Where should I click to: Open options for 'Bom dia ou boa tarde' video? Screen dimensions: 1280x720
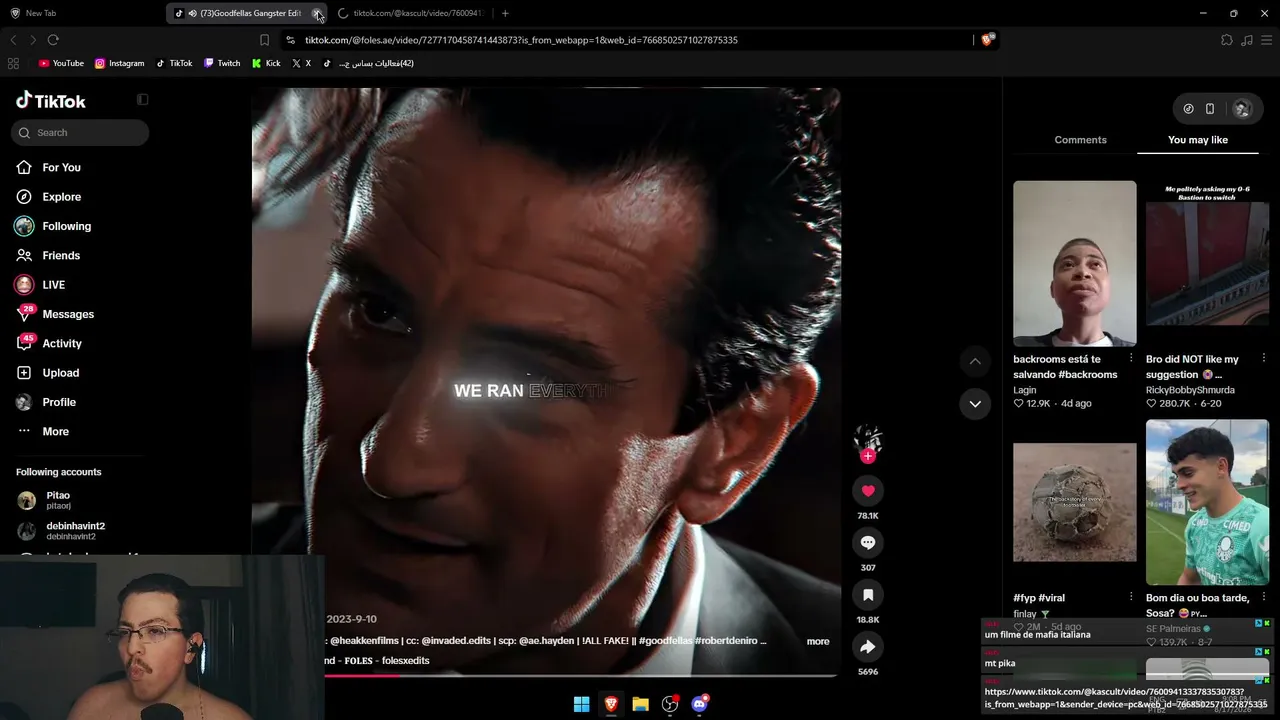[x=1264, y=597]
